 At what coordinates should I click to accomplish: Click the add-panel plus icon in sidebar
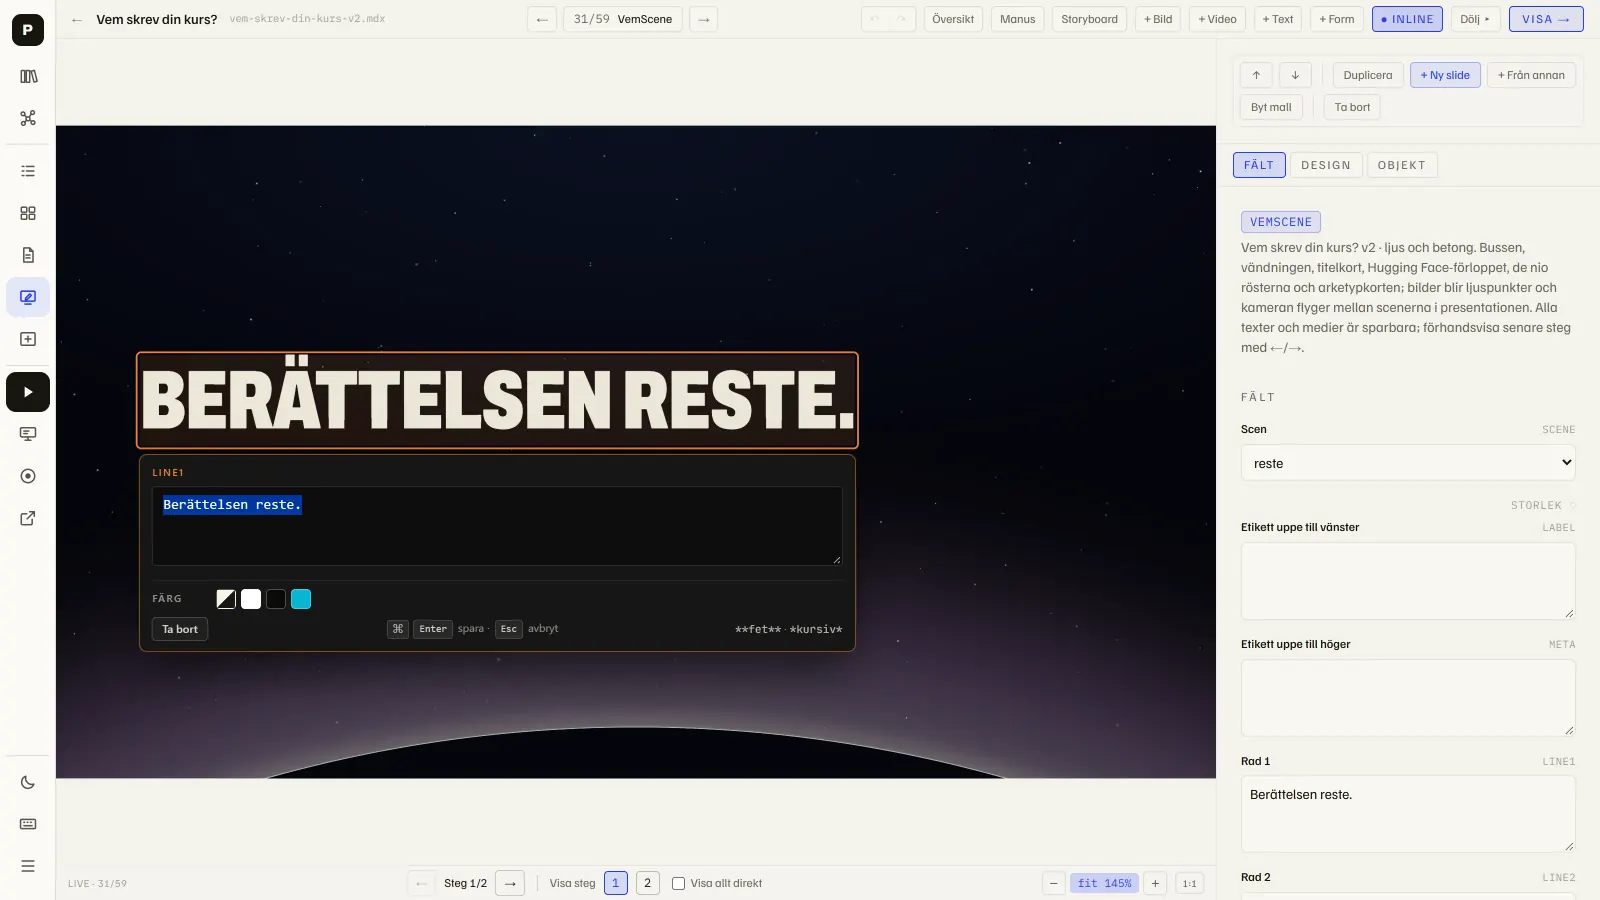point(28,339)
